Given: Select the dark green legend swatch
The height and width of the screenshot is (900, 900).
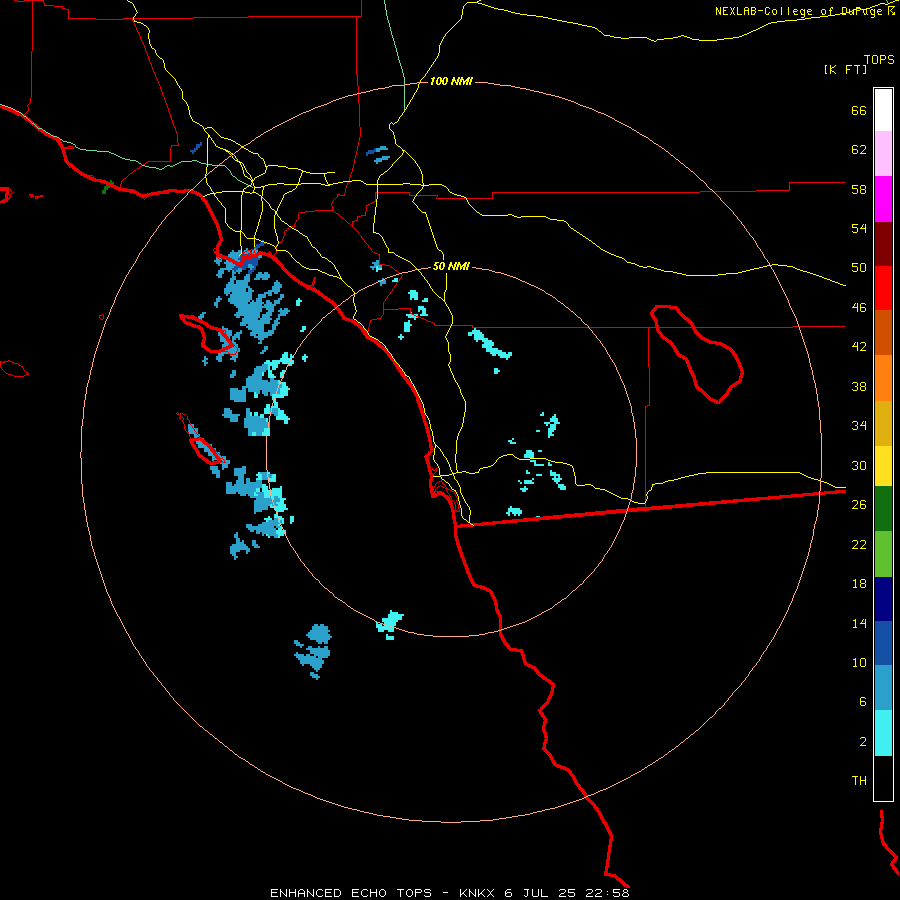Looking at the screenshot, I should [883, 509].
